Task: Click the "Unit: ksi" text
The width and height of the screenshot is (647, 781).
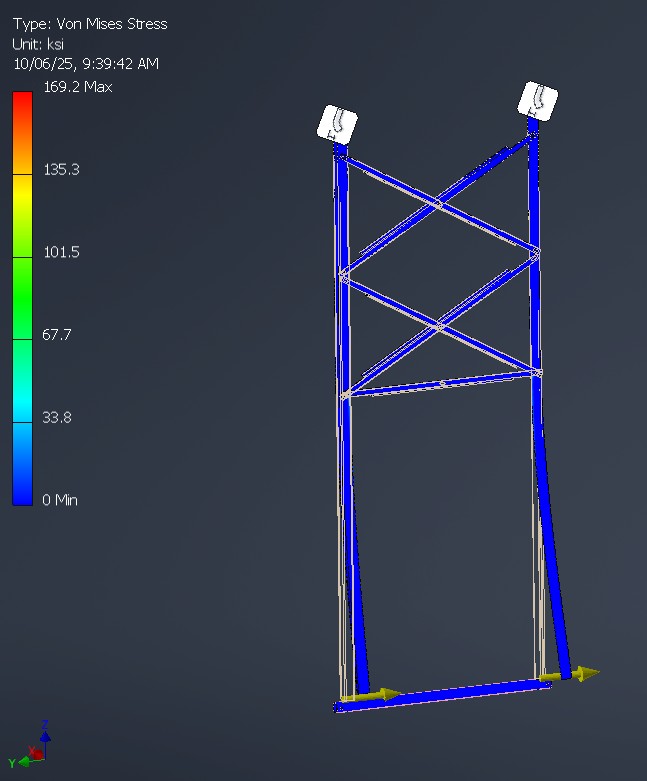Action: (x=41, y=43)
